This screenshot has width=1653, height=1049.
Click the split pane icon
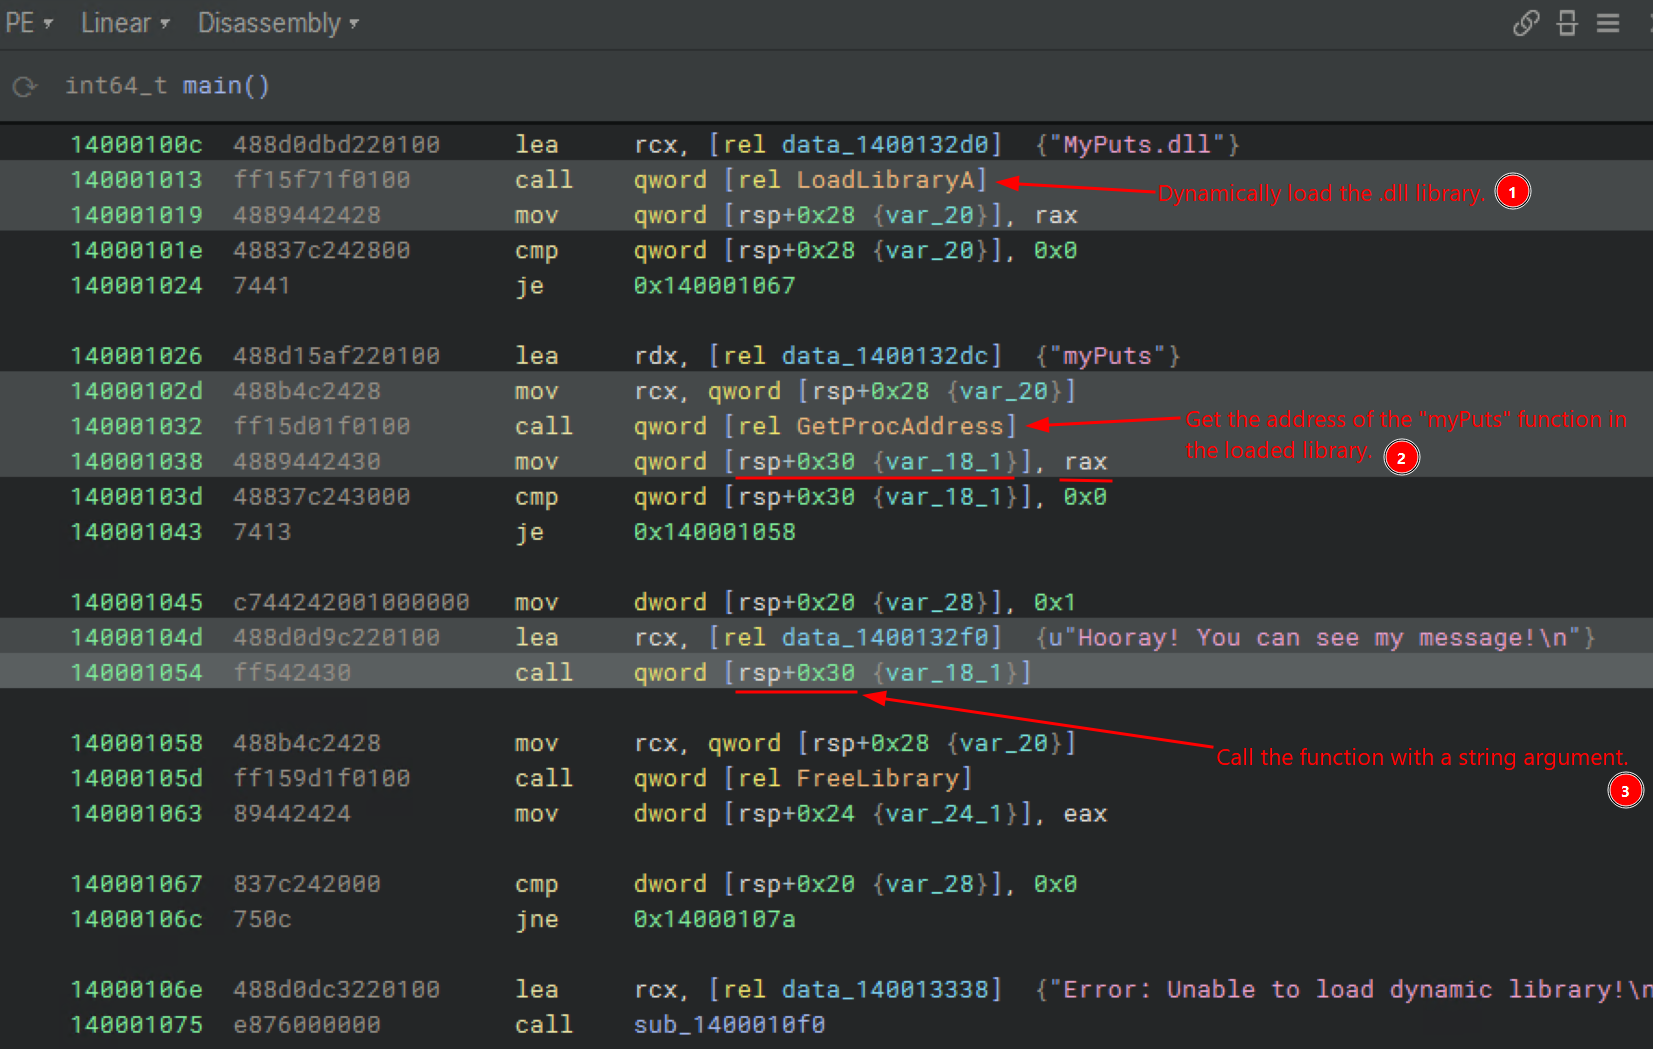point(1567,23)
